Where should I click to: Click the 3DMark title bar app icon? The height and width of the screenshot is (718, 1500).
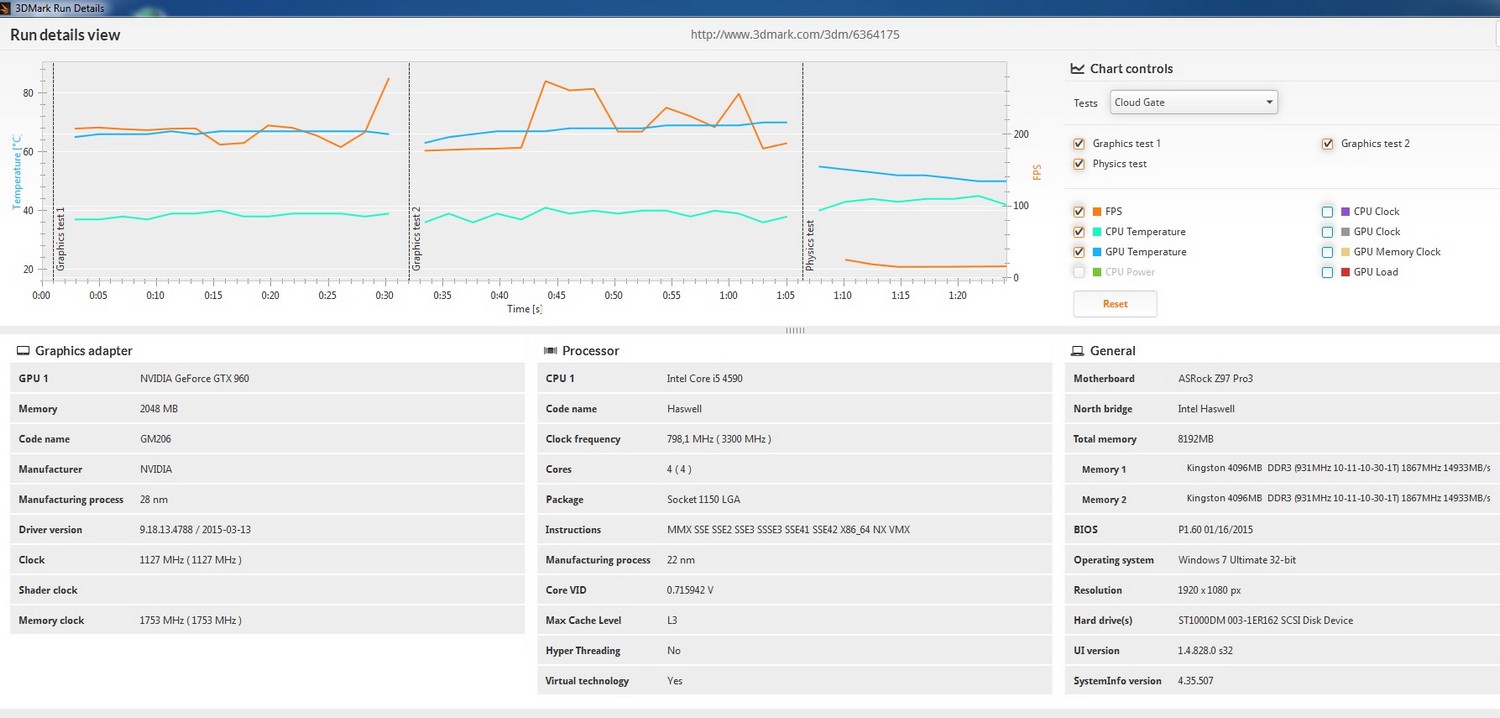(x=7, y=8)
